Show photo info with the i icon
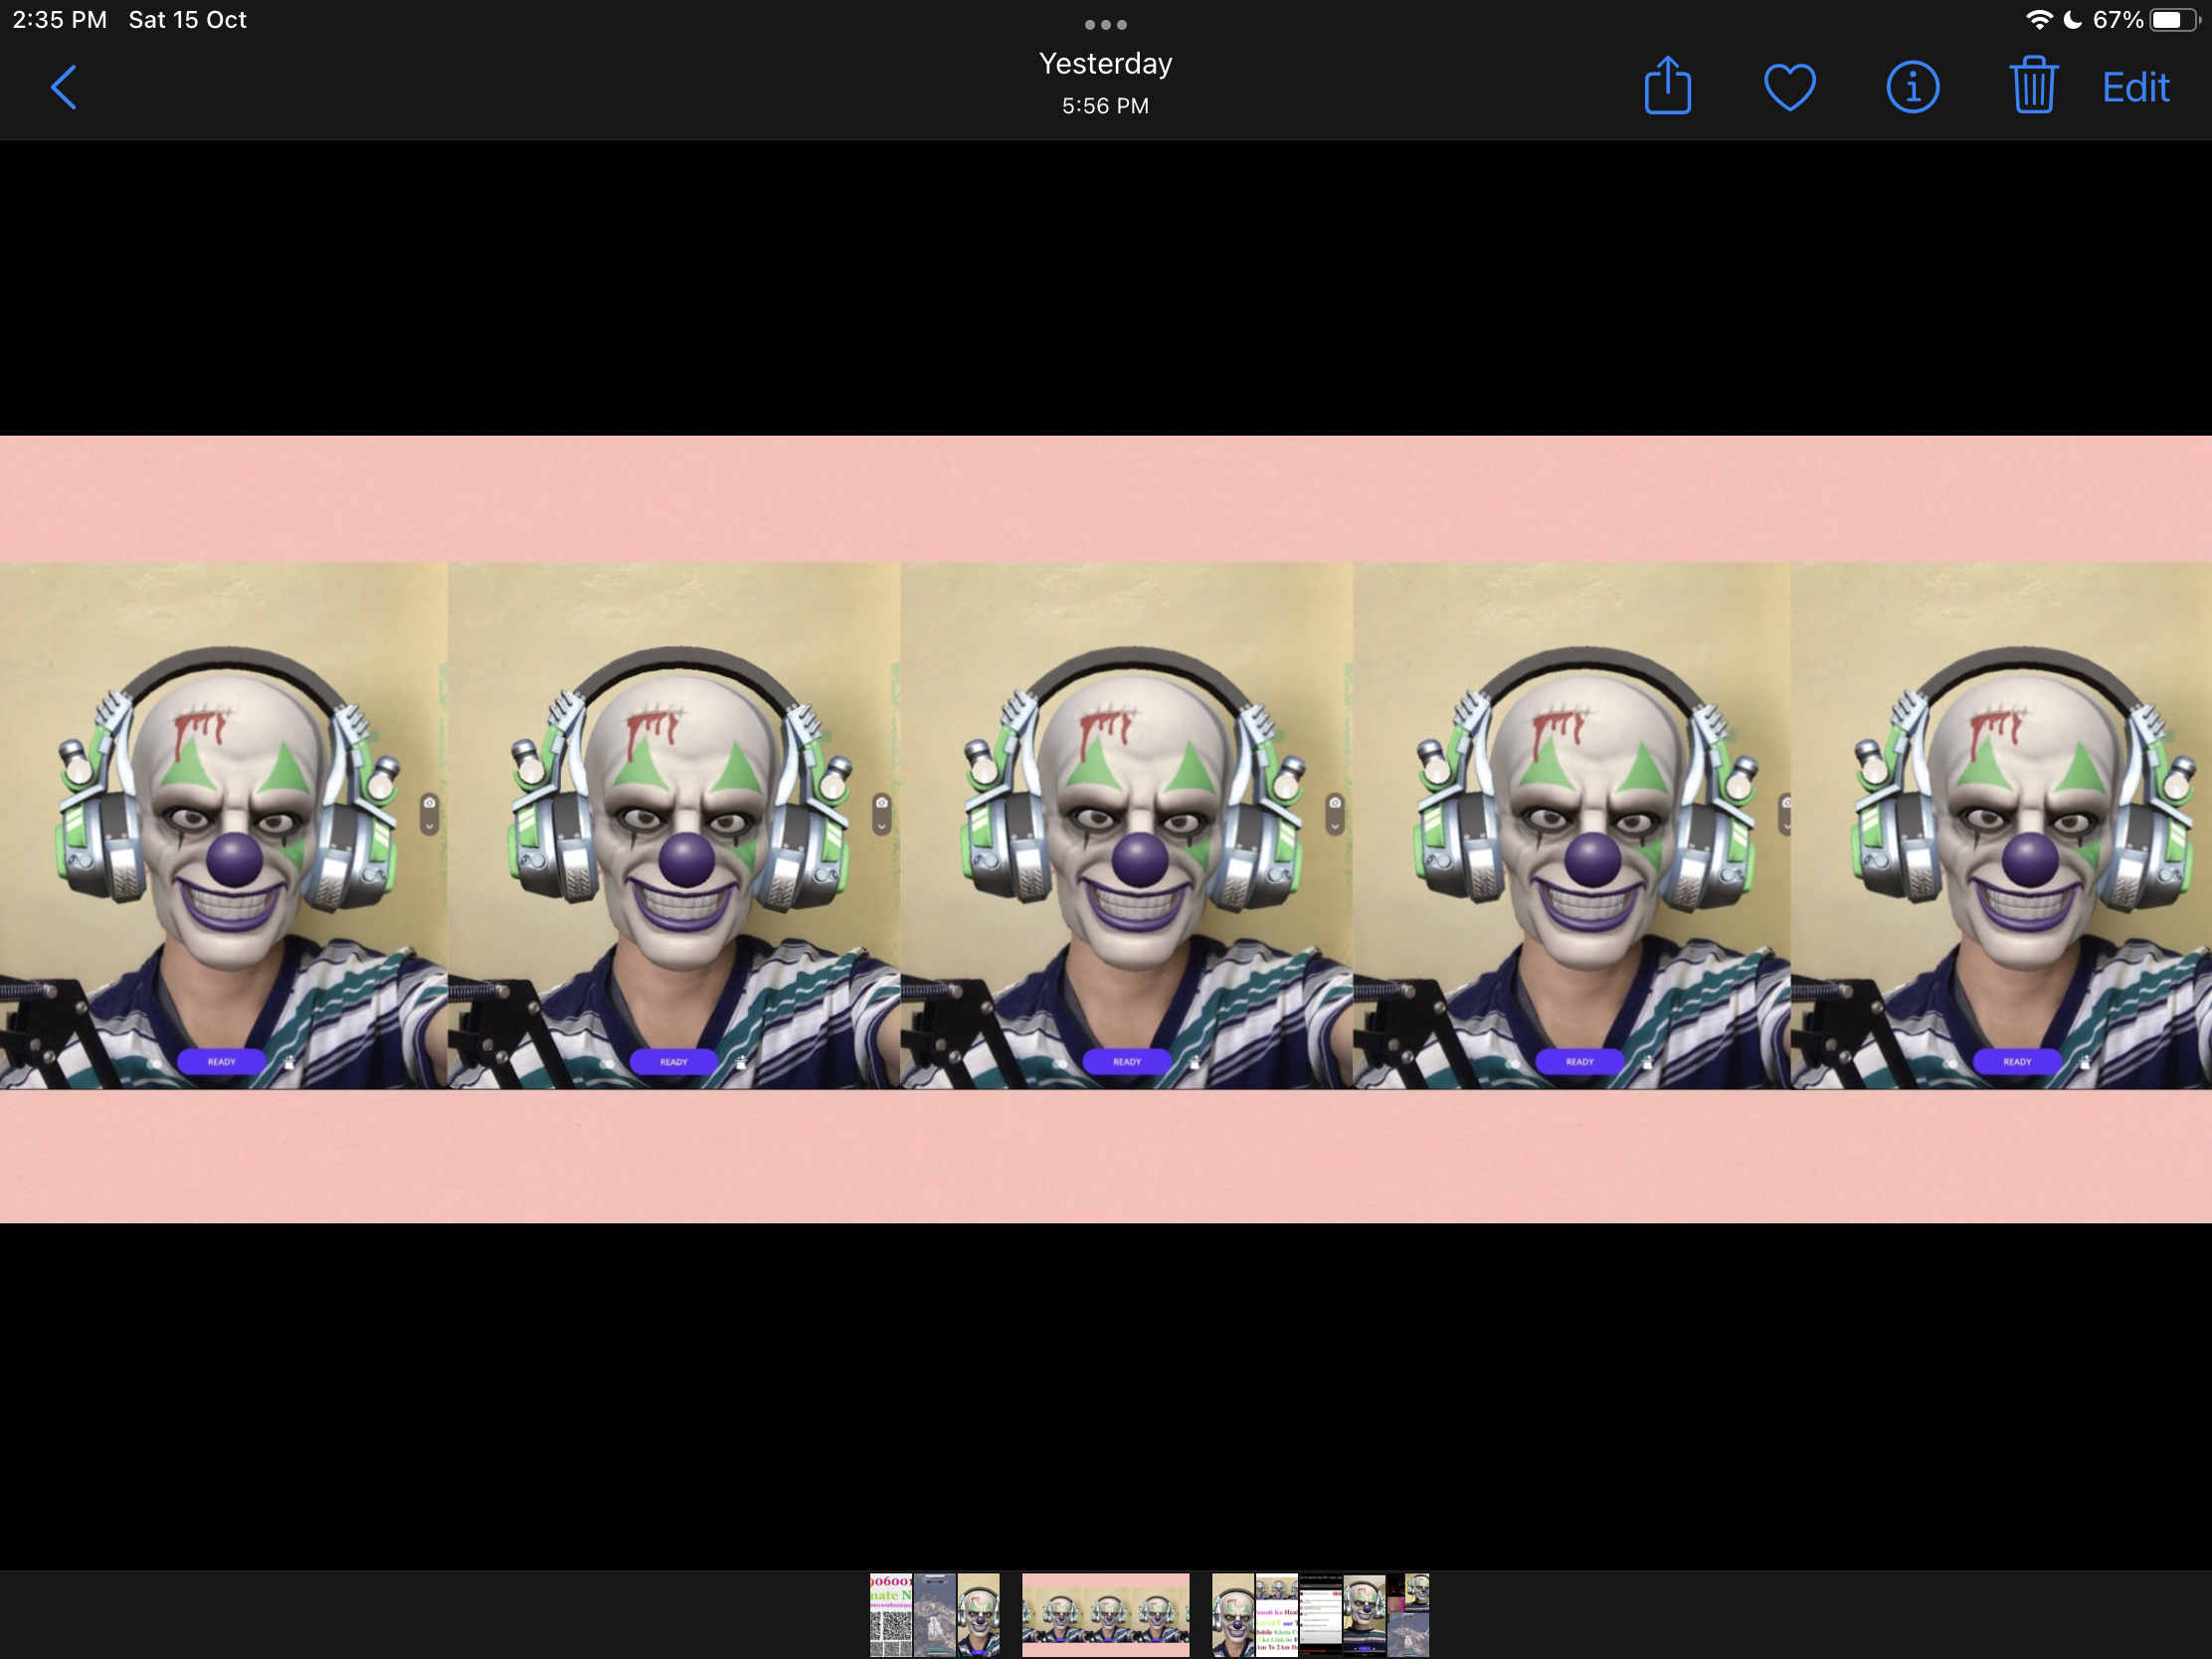The image size is (2212, 1659). click(1912, 87)
